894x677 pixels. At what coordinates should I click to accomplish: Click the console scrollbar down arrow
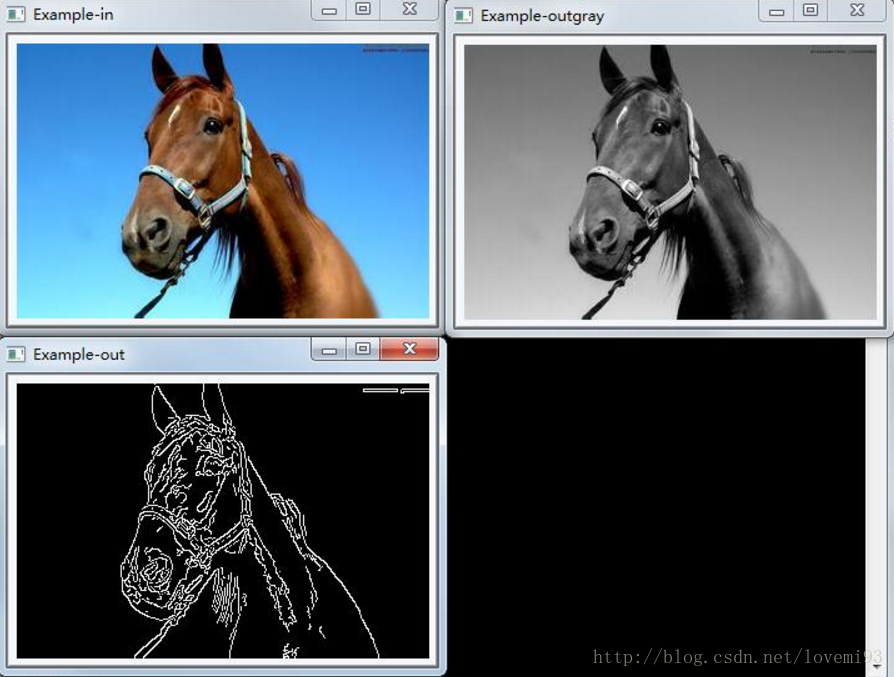coord(876,666)
